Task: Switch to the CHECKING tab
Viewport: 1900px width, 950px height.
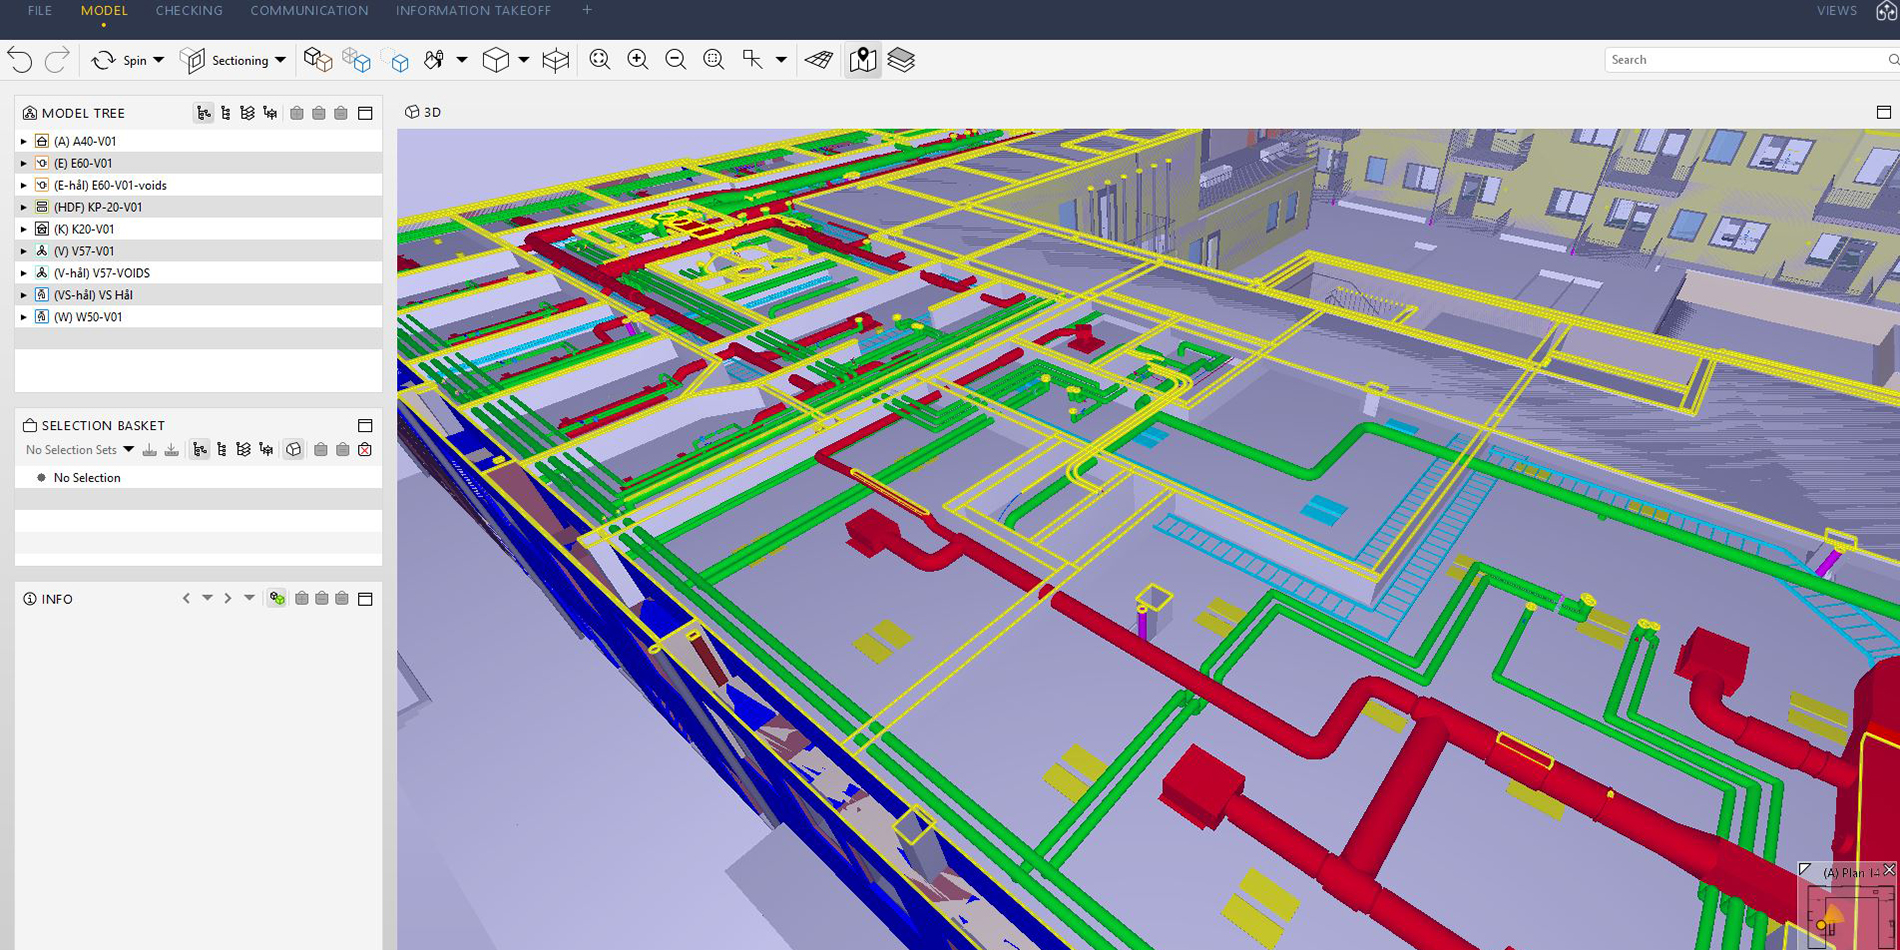Action: point(189,11)
